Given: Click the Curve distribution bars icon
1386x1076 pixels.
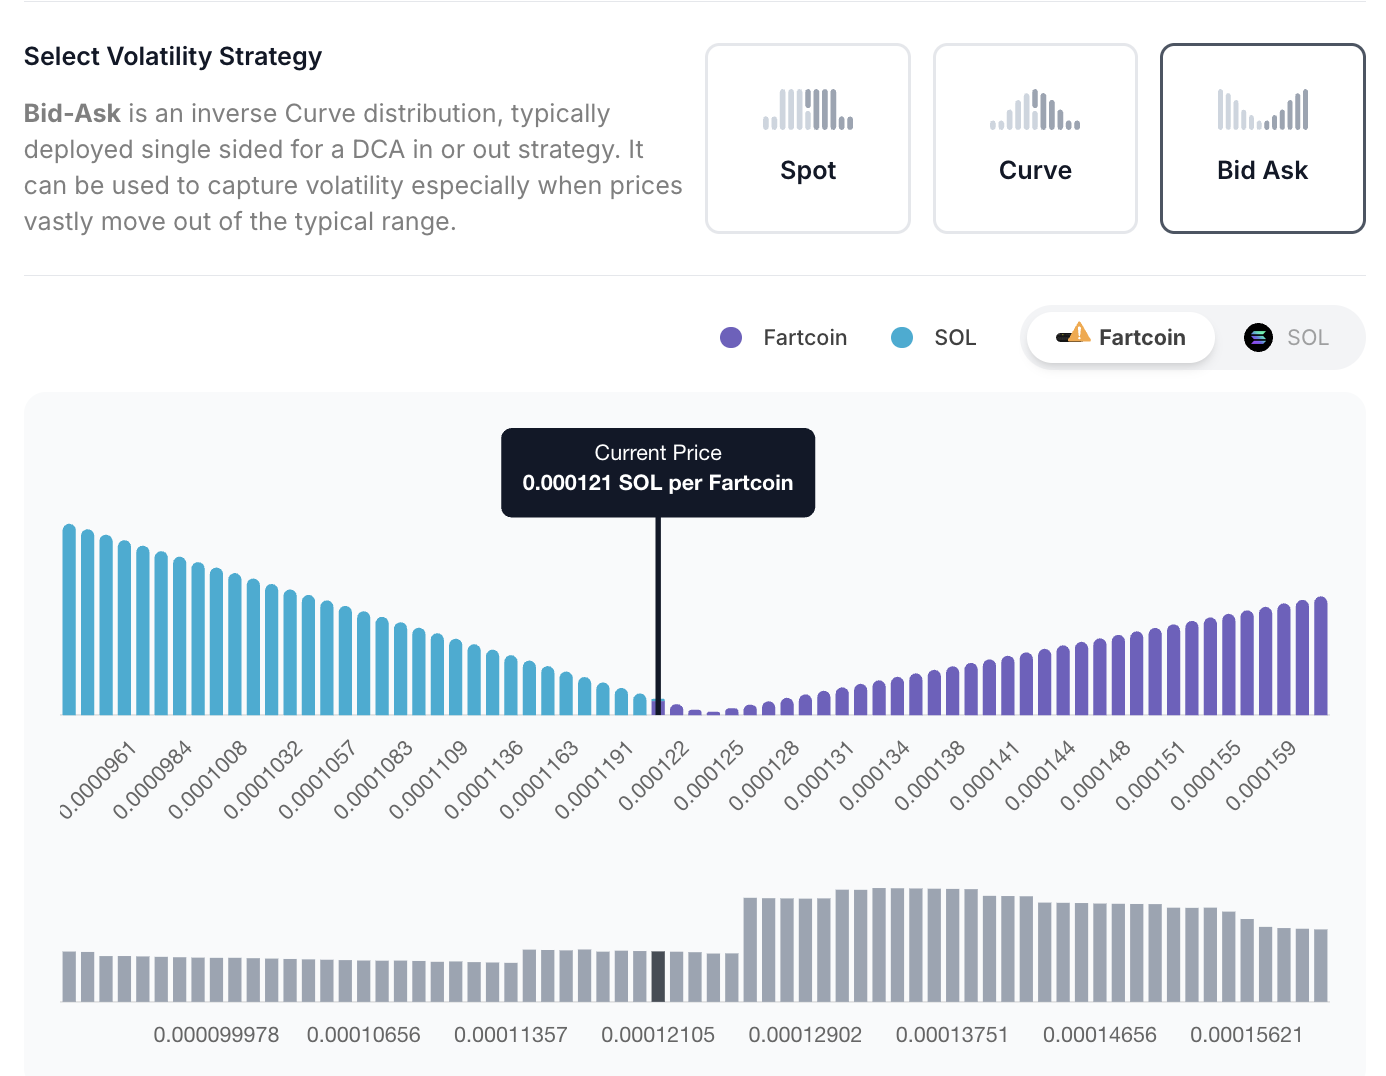Looking at the screenshot, I should pyautogui.click(x=1034, y=109).
